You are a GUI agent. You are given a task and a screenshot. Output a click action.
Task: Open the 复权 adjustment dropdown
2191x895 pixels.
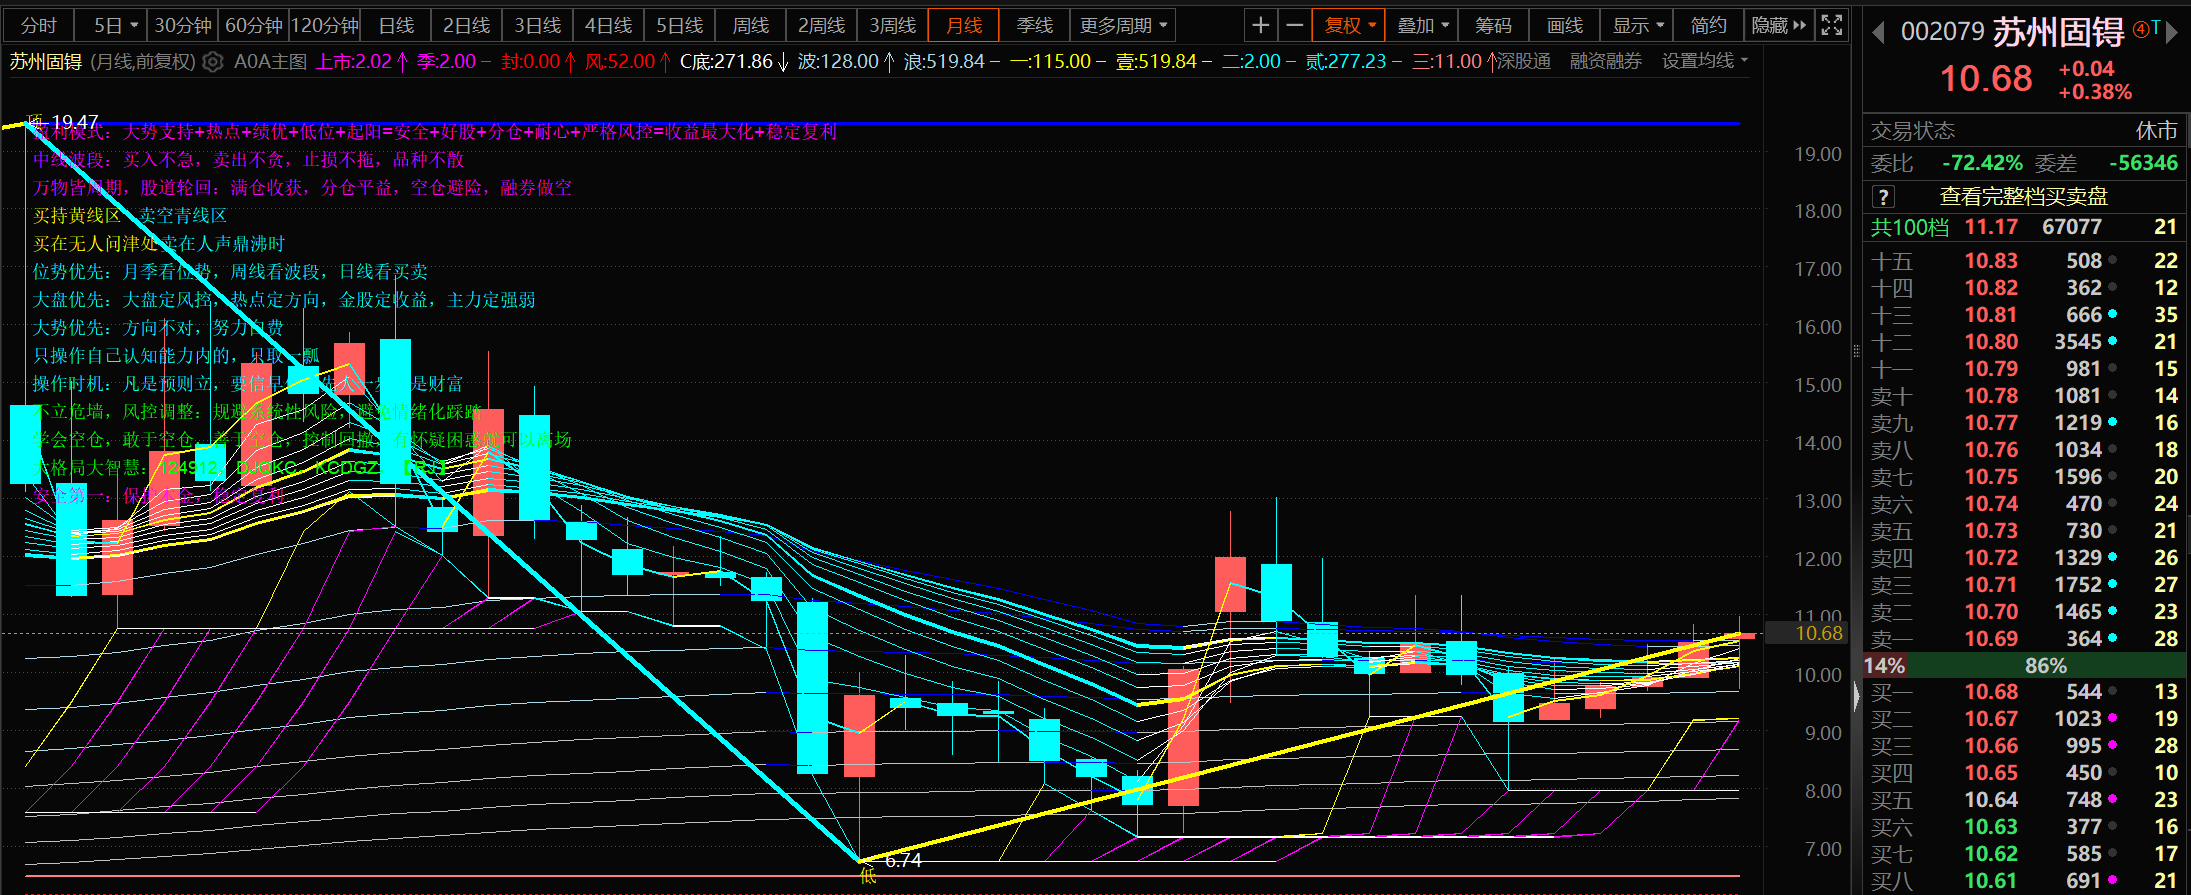1349,25
